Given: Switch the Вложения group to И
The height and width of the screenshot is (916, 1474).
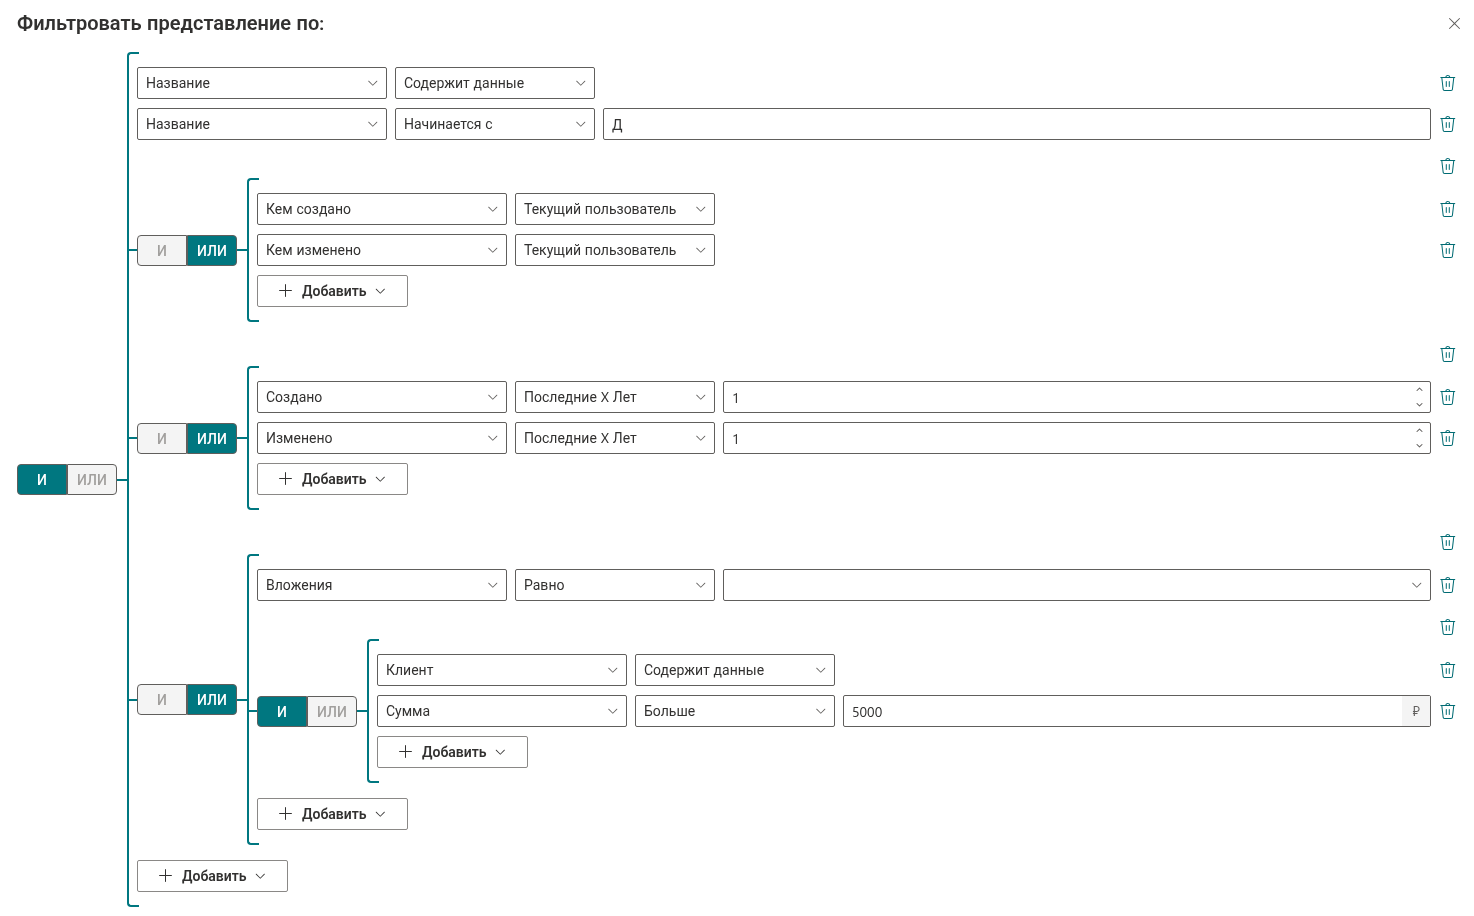Looking at the screenshot, I should 162,700.
